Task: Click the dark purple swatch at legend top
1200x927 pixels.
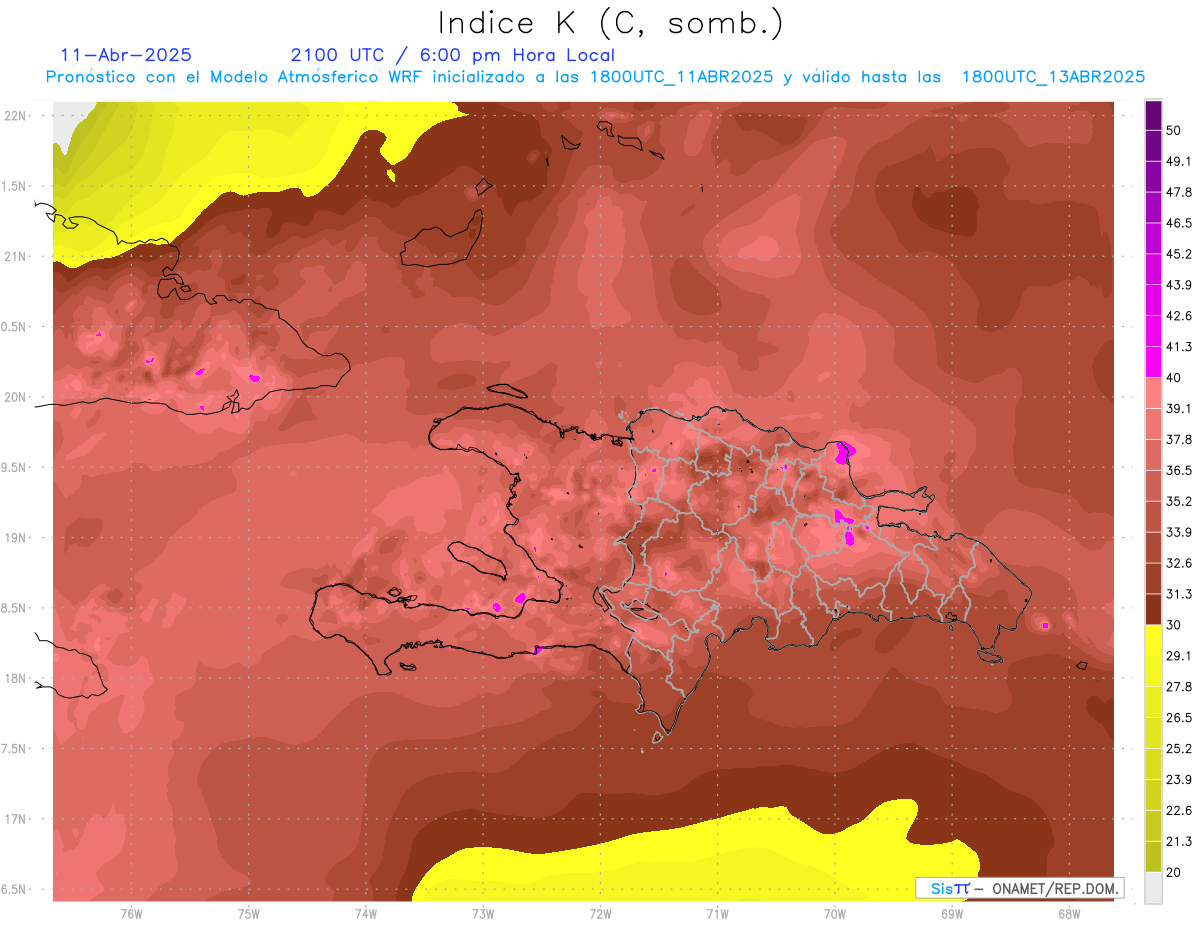Action: click(x=1153, y=115)
